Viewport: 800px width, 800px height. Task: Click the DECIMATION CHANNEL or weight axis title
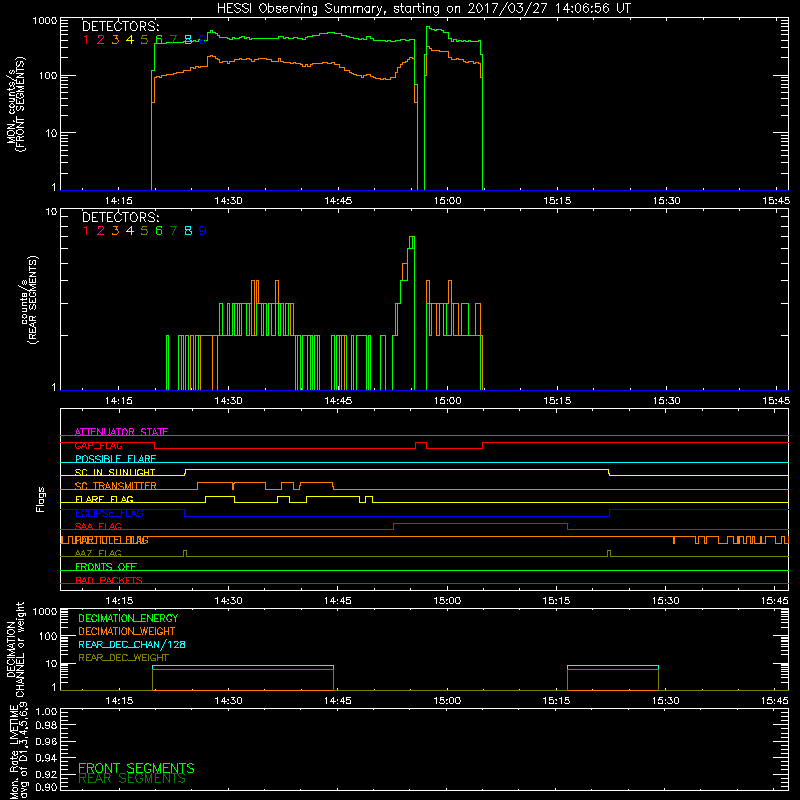(x=15, y=649)
